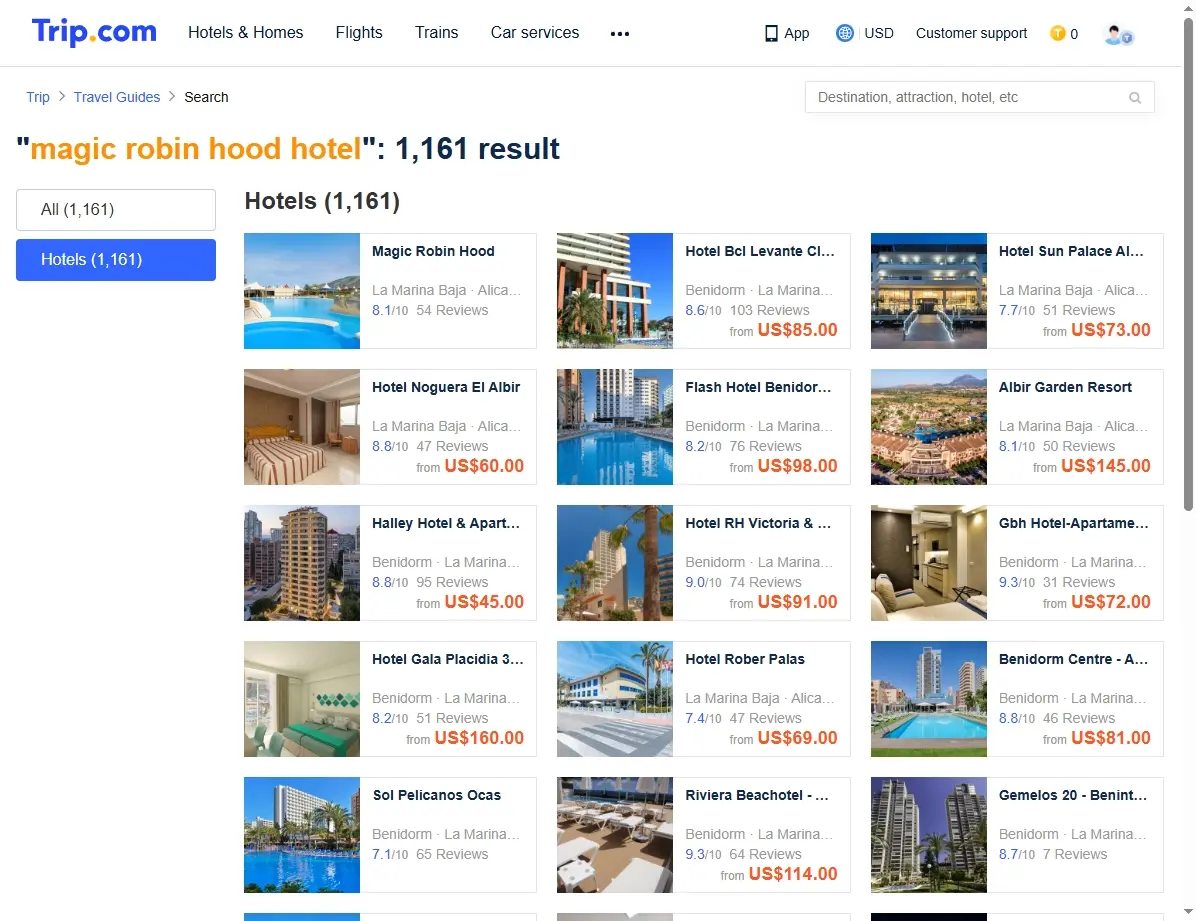Click US$81.00 price on Benidorm Centre
Image resolution: width=1196 pixels, height=921 pixels.
(x=1111, y=737)
